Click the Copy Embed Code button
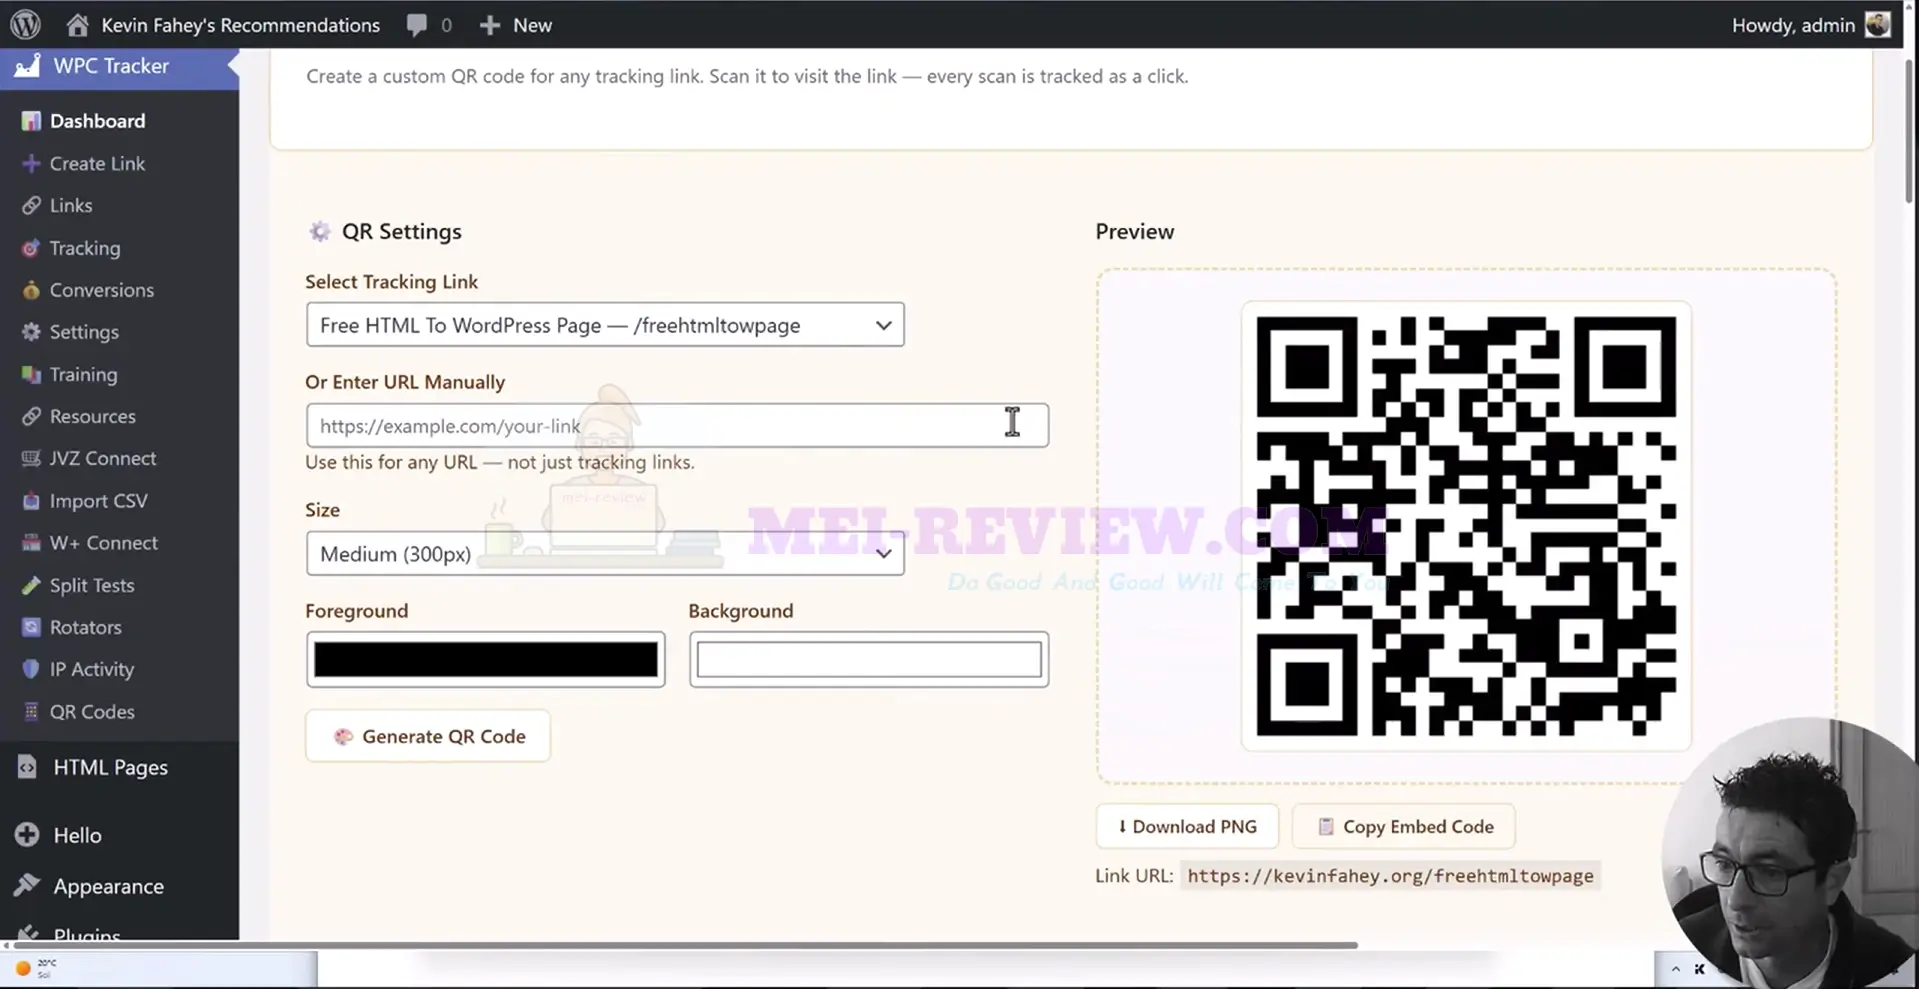Image resolution: width=1919 pixels, height=989 pixels. coord(1404,827)
